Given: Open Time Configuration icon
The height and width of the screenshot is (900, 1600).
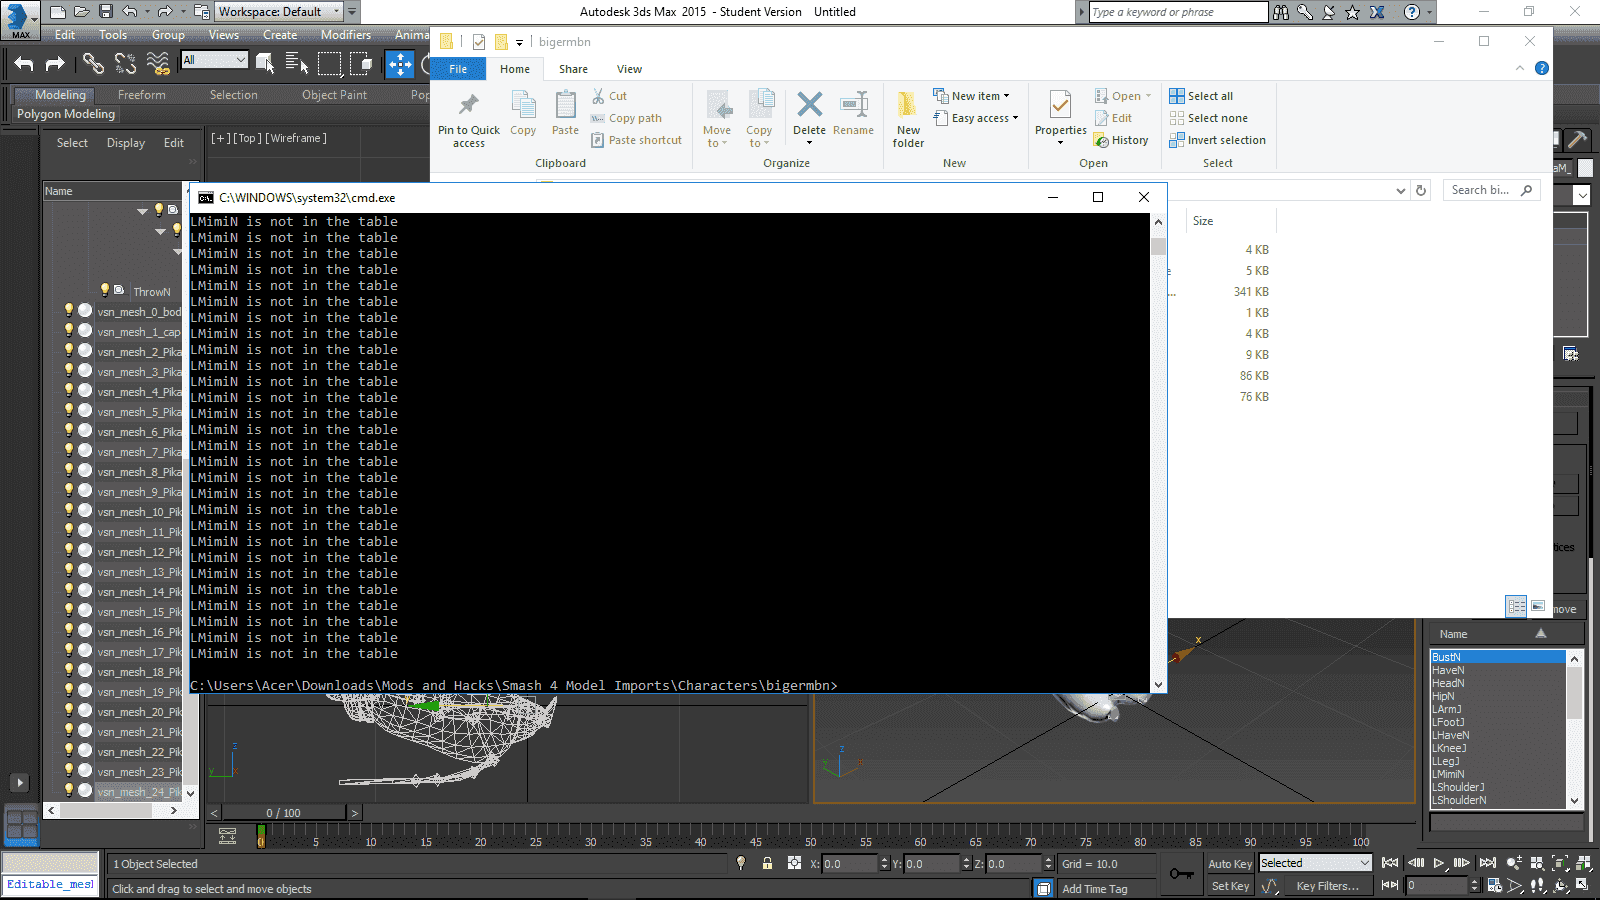Looking at the screenshot, I should pyautogui.click(x=1495, y=885).
